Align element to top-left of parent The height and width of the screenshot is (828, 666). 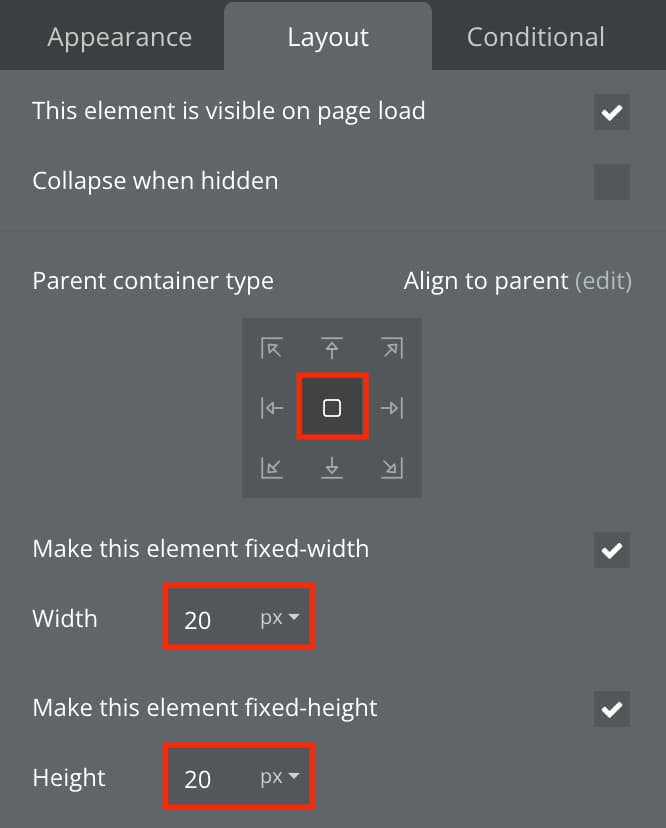click(x=271, y=349)
